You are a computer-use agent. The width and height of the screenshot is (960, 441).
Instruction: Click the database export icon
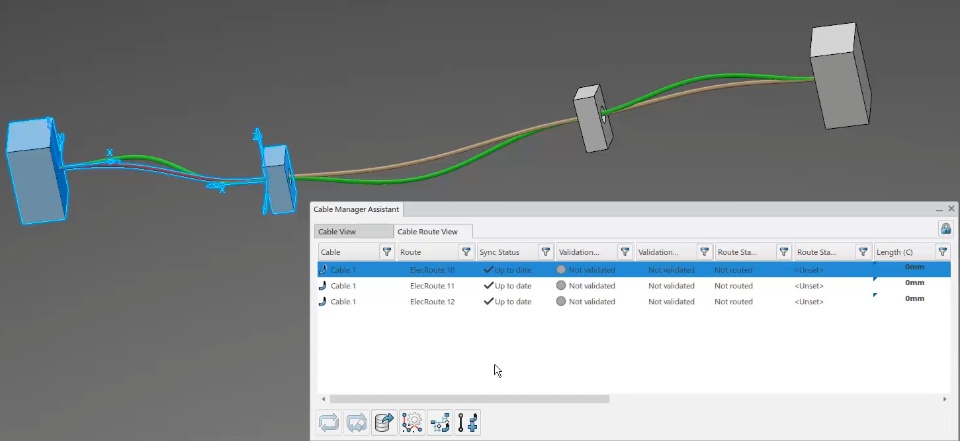[384, 423]
